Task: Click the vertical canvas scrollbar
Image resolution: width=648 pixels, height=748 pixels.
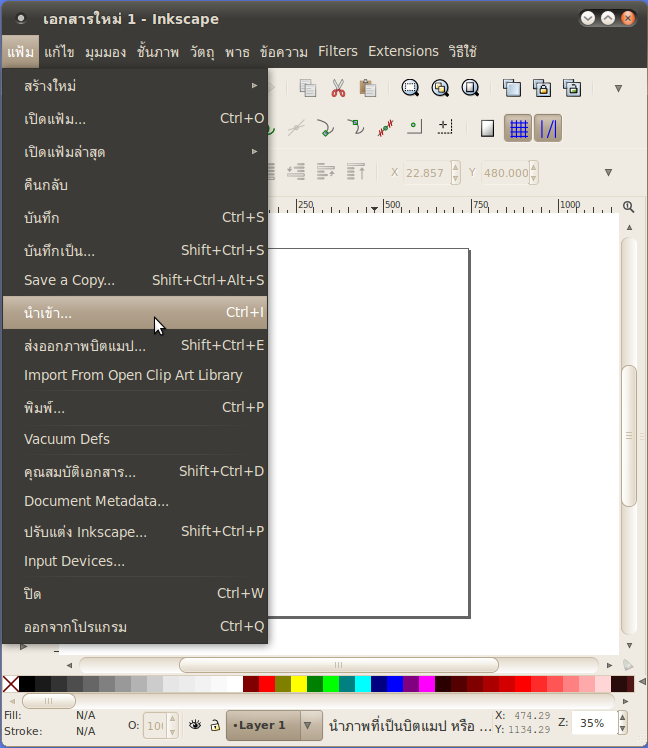Action: click(x=629, y=436)
